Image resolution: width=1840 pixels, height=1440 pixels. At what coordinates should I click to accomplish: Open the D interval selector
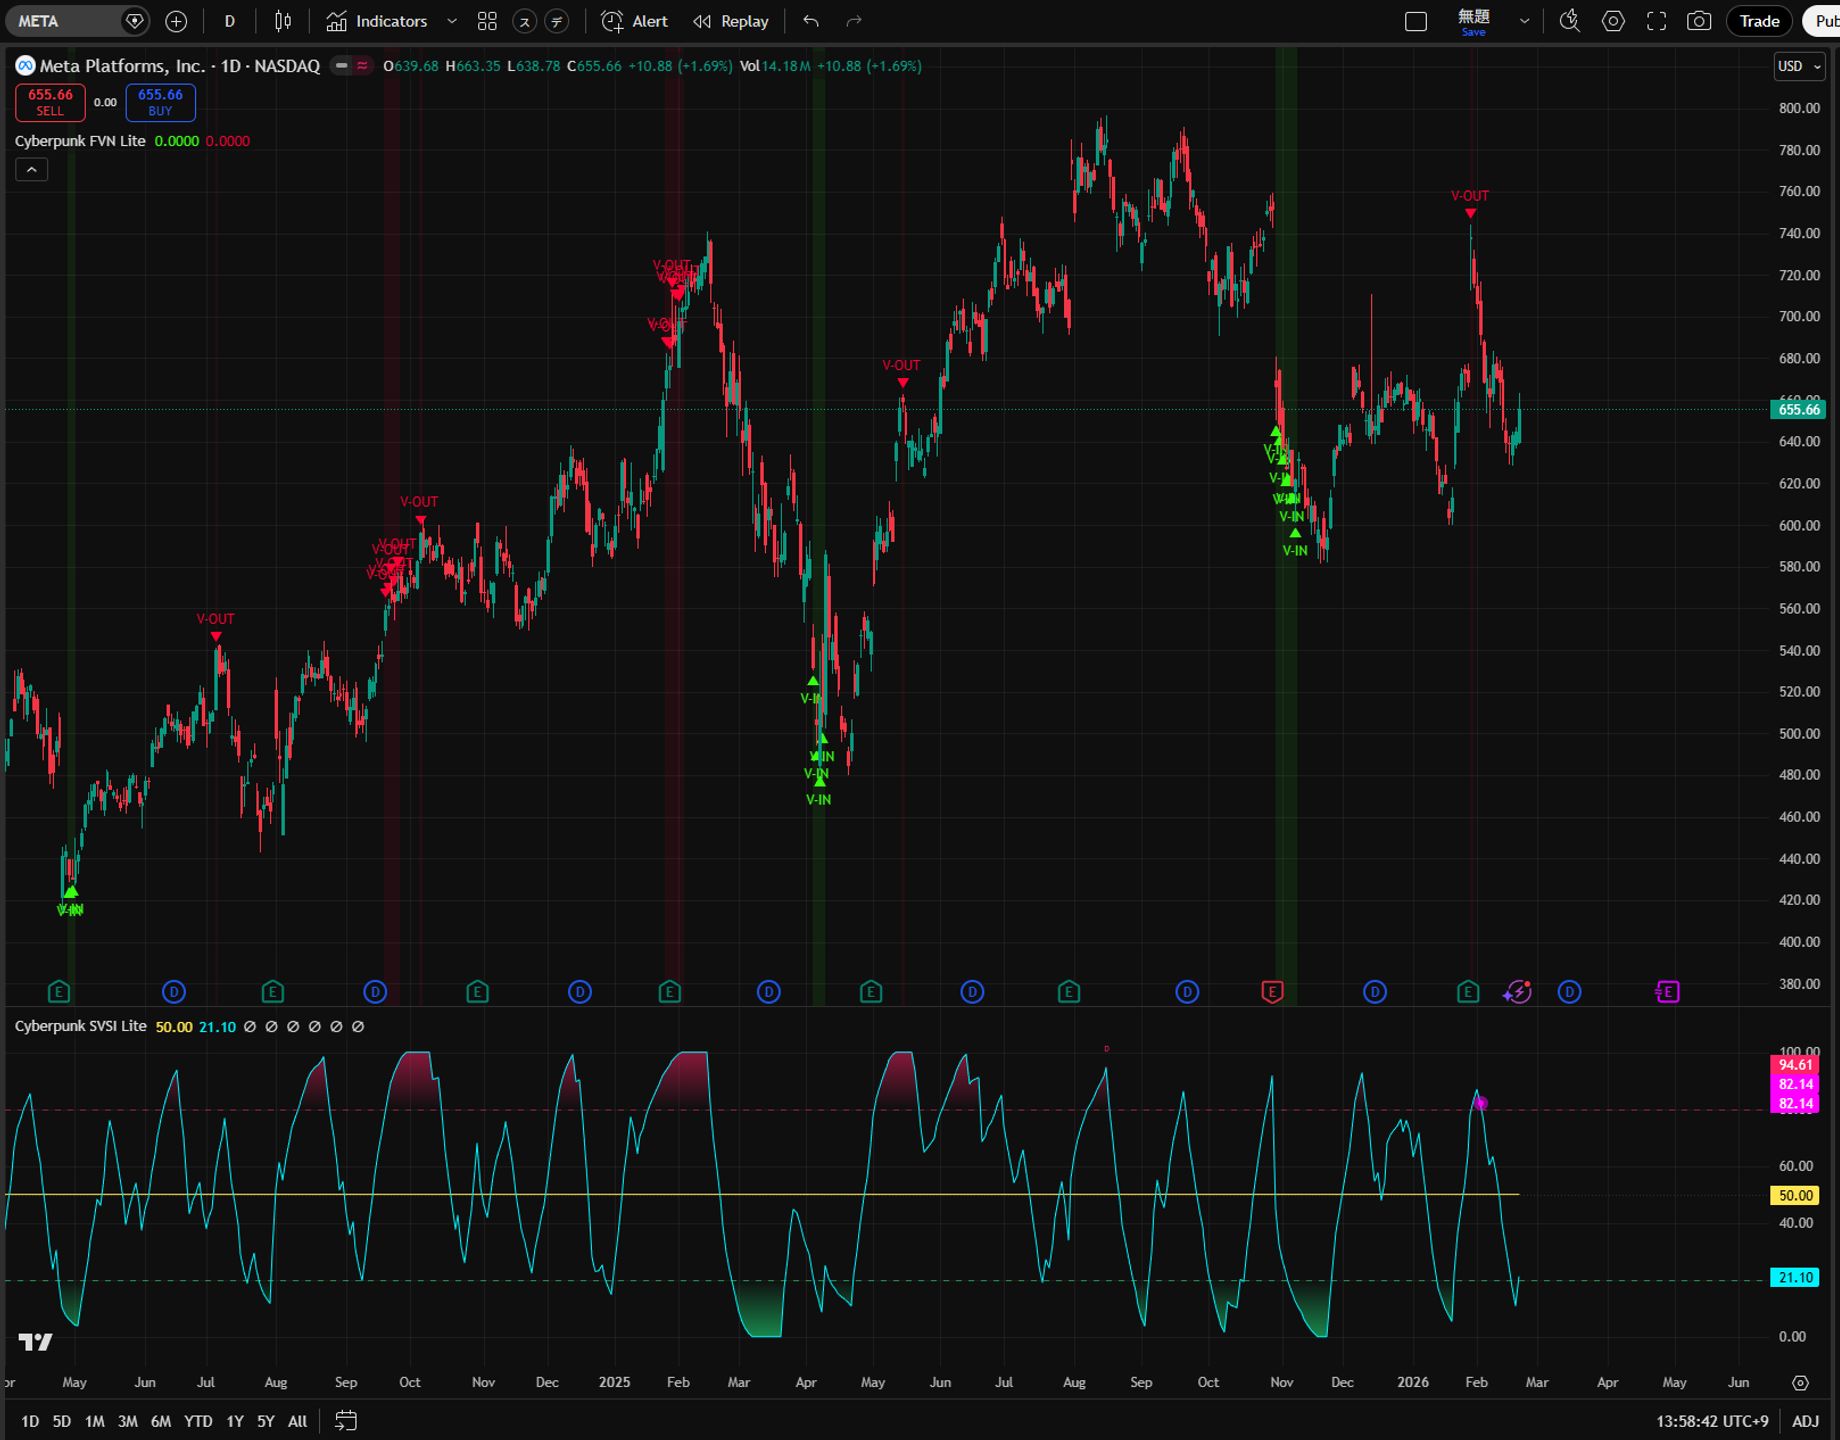pos(229,21)
